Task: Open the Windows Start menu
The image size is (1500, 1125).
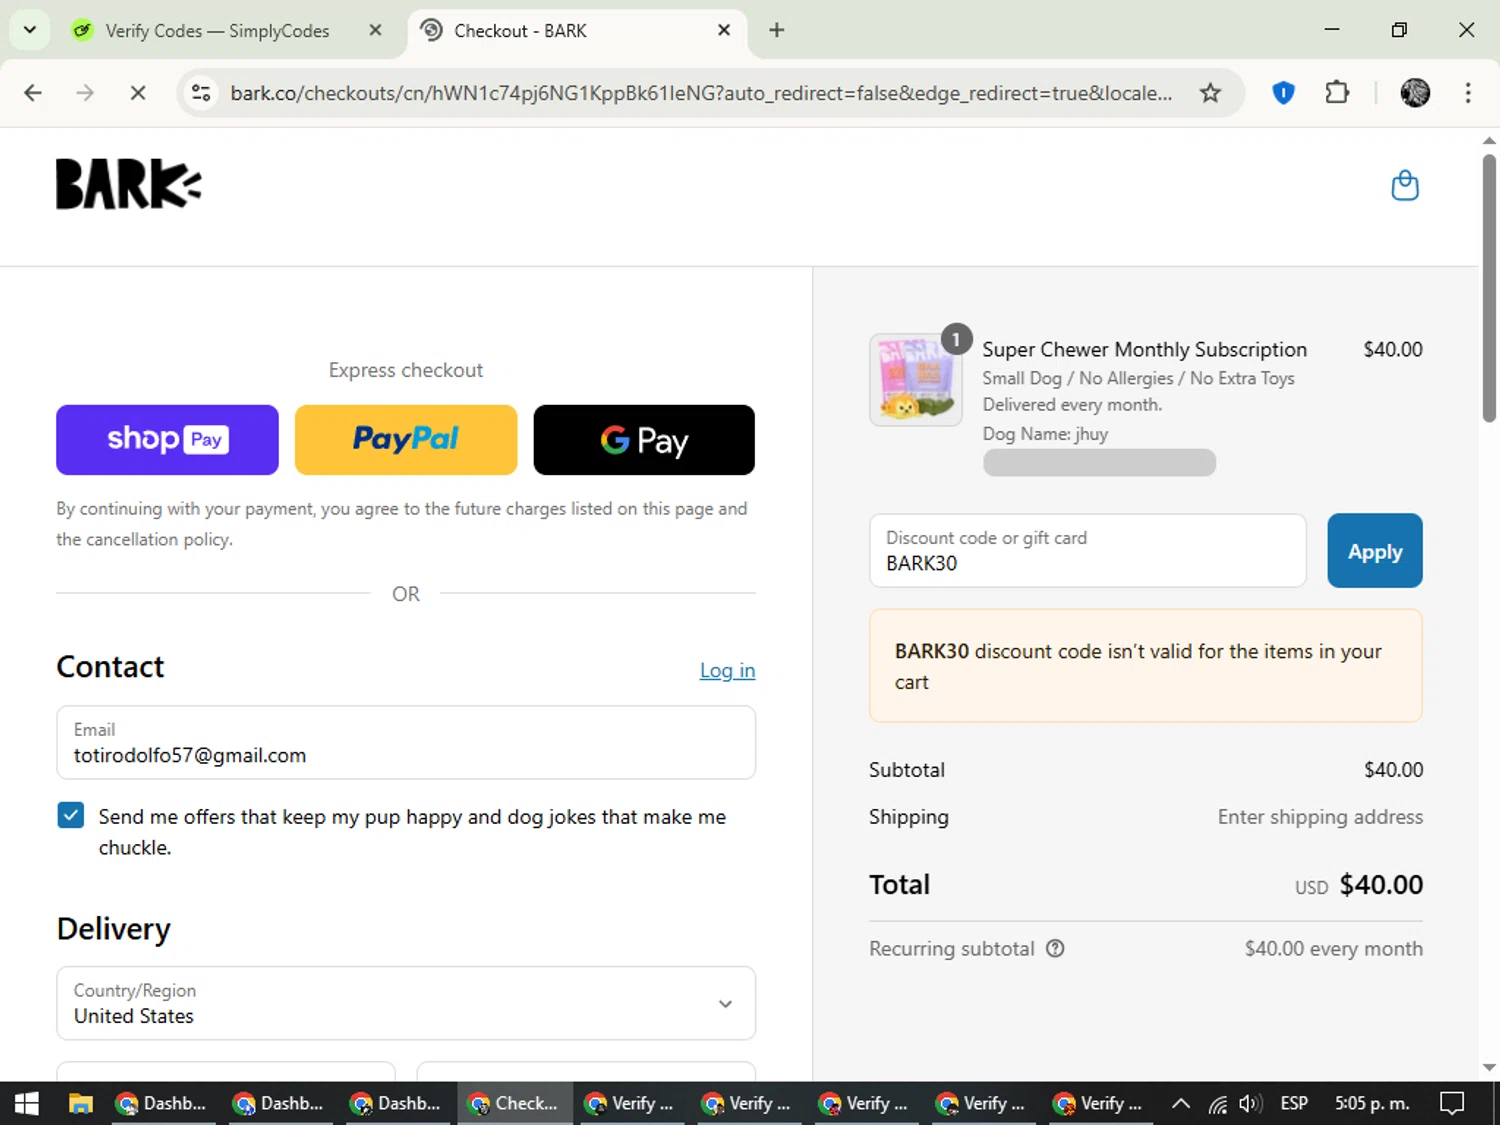Action: pyautogui.click(x=27, y=1103)
